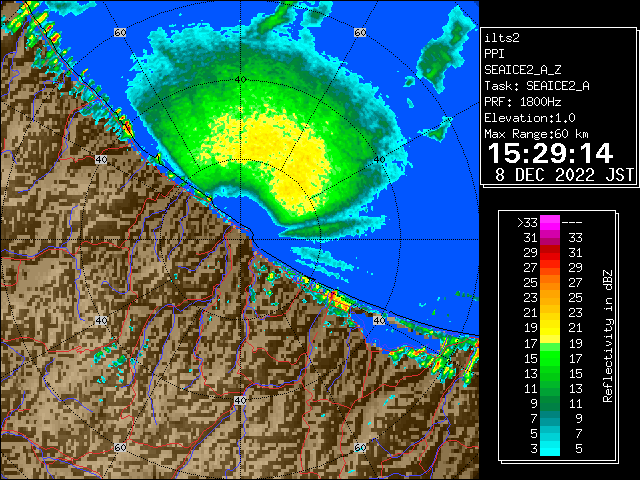Click the 60 km label at the lower-left ring

tap(120, 447)
